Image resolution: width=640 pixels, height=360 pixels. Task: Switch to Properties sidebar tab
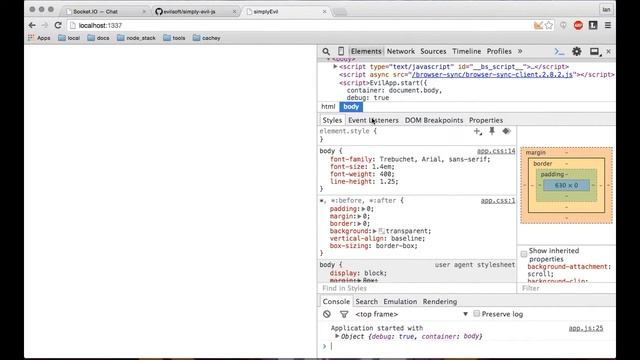(486, 120)
